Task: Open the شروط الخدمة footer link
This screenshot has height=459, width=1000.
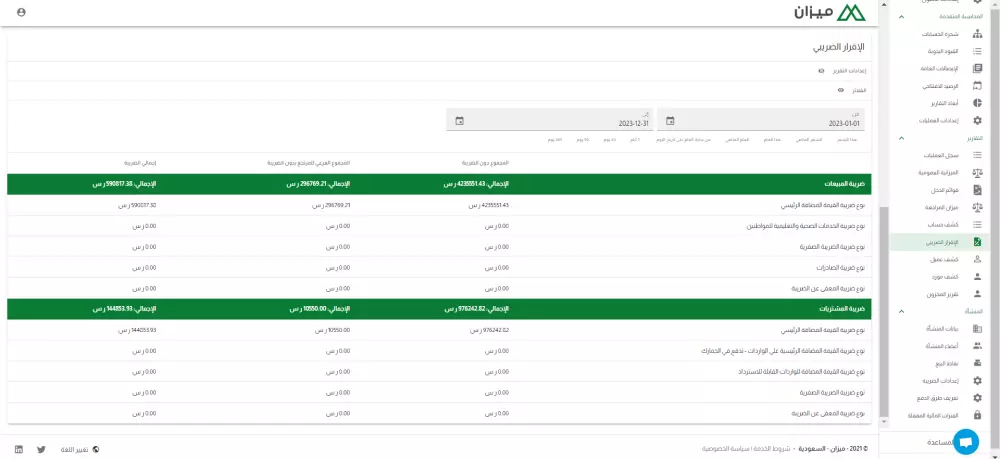Action: 773,449
